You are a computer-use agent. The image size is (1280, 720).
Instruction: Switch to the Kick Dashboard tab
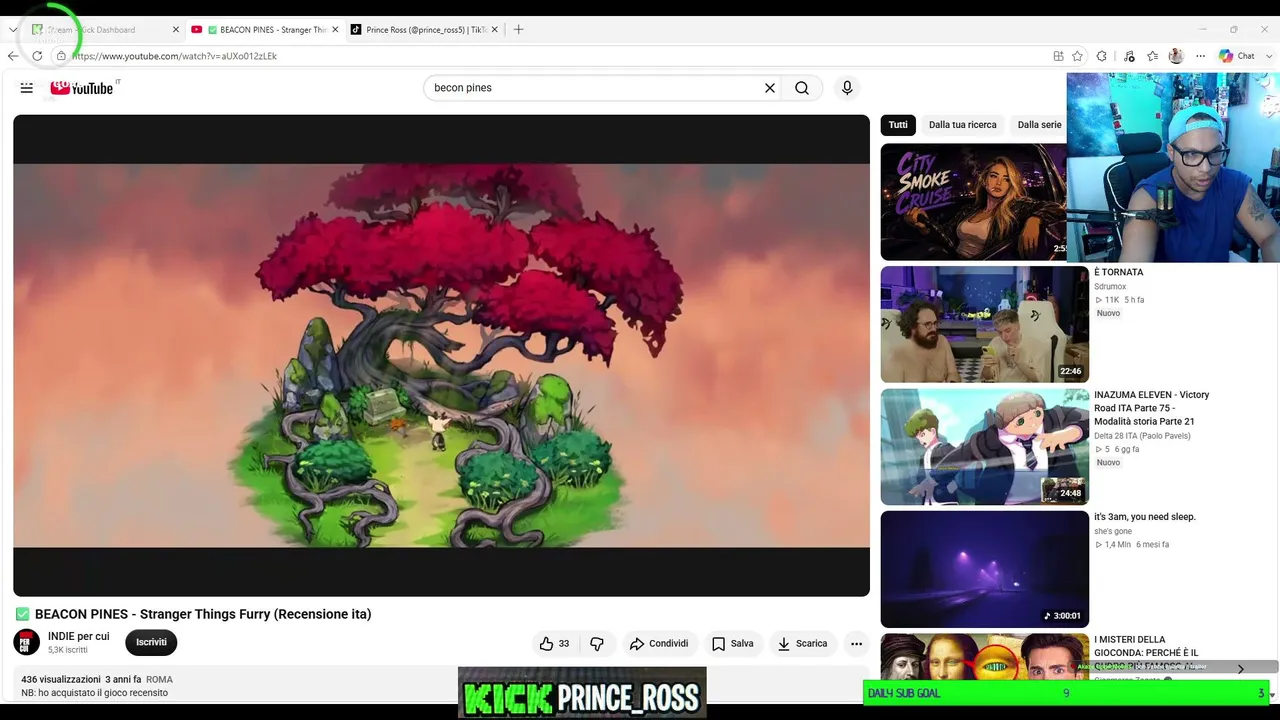(104, 30)
